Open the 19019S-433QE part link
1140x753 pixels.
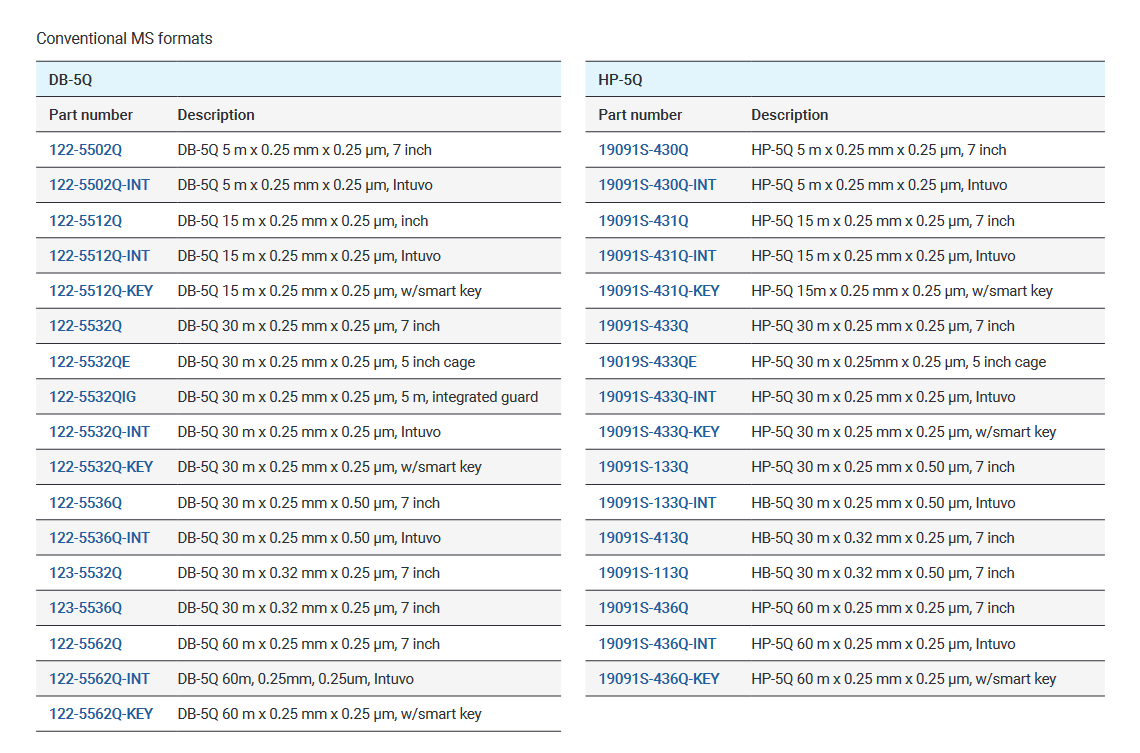647,361
